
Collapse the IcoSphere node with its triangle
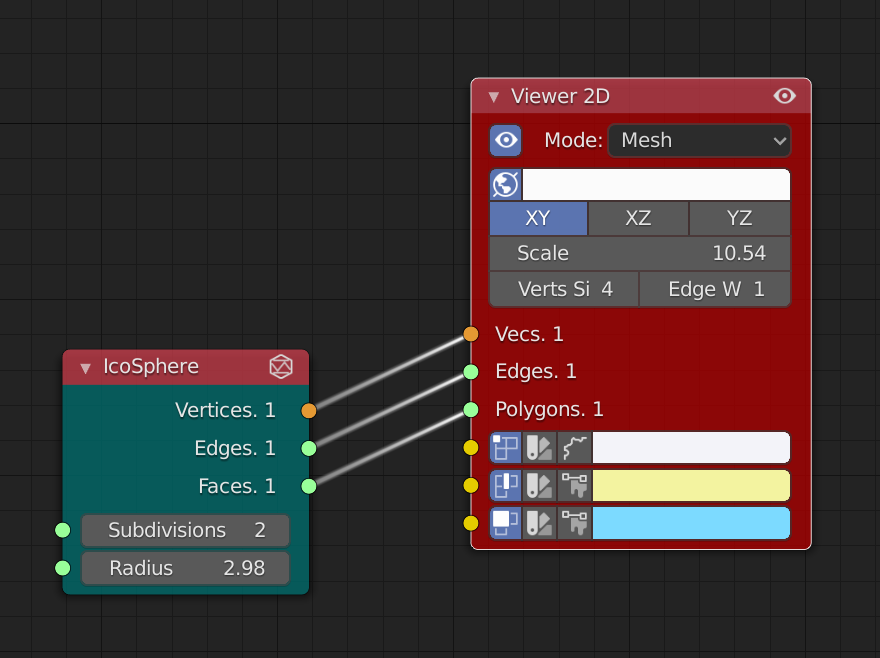[85, 367]
